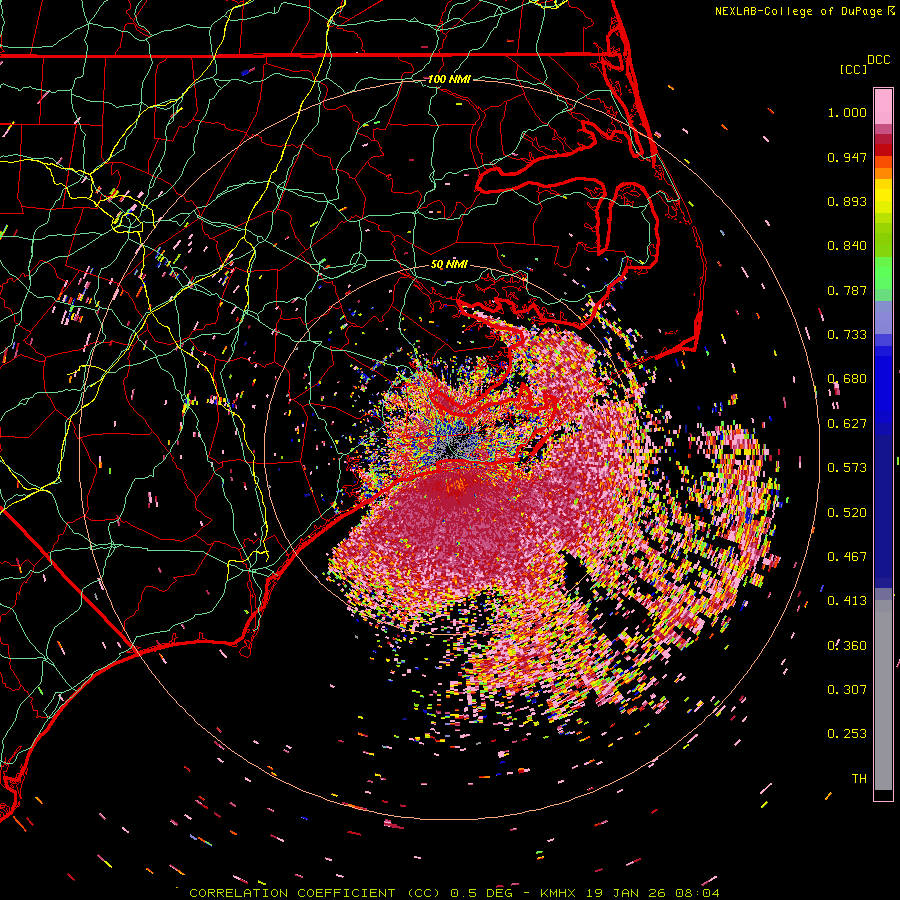Click the gray lower segment of color bar

(883, 695)
